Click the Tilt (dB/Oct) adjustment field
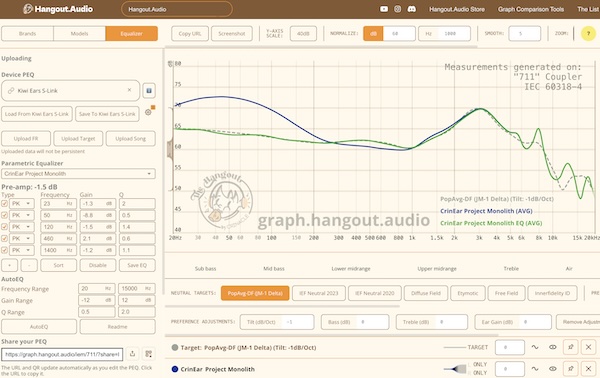The image size is (600, 378). [277, 322]
